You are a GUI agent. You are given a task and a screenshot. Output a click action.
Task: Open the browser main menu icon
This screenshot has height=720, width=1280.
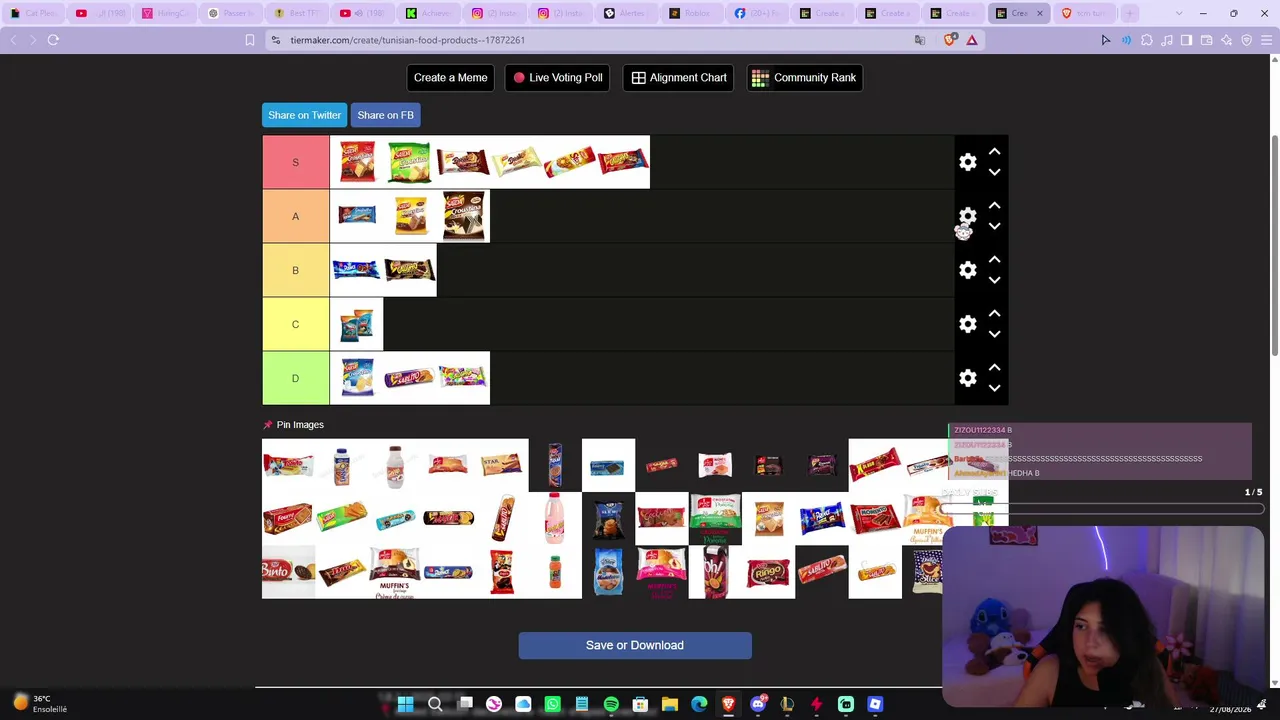pos(1267,40)
